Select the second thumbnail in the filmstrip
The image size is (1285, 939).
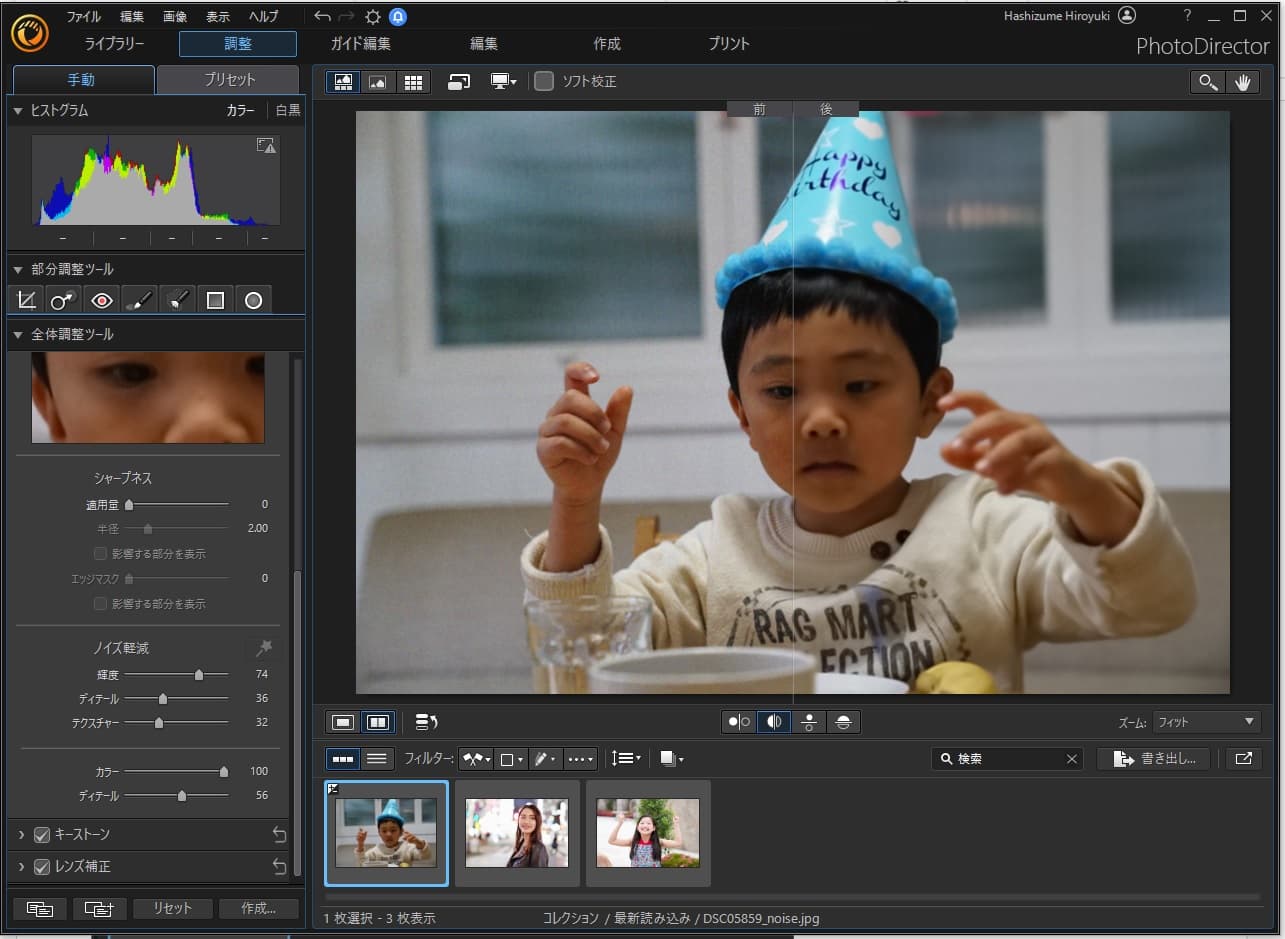[x=516, y=834]
